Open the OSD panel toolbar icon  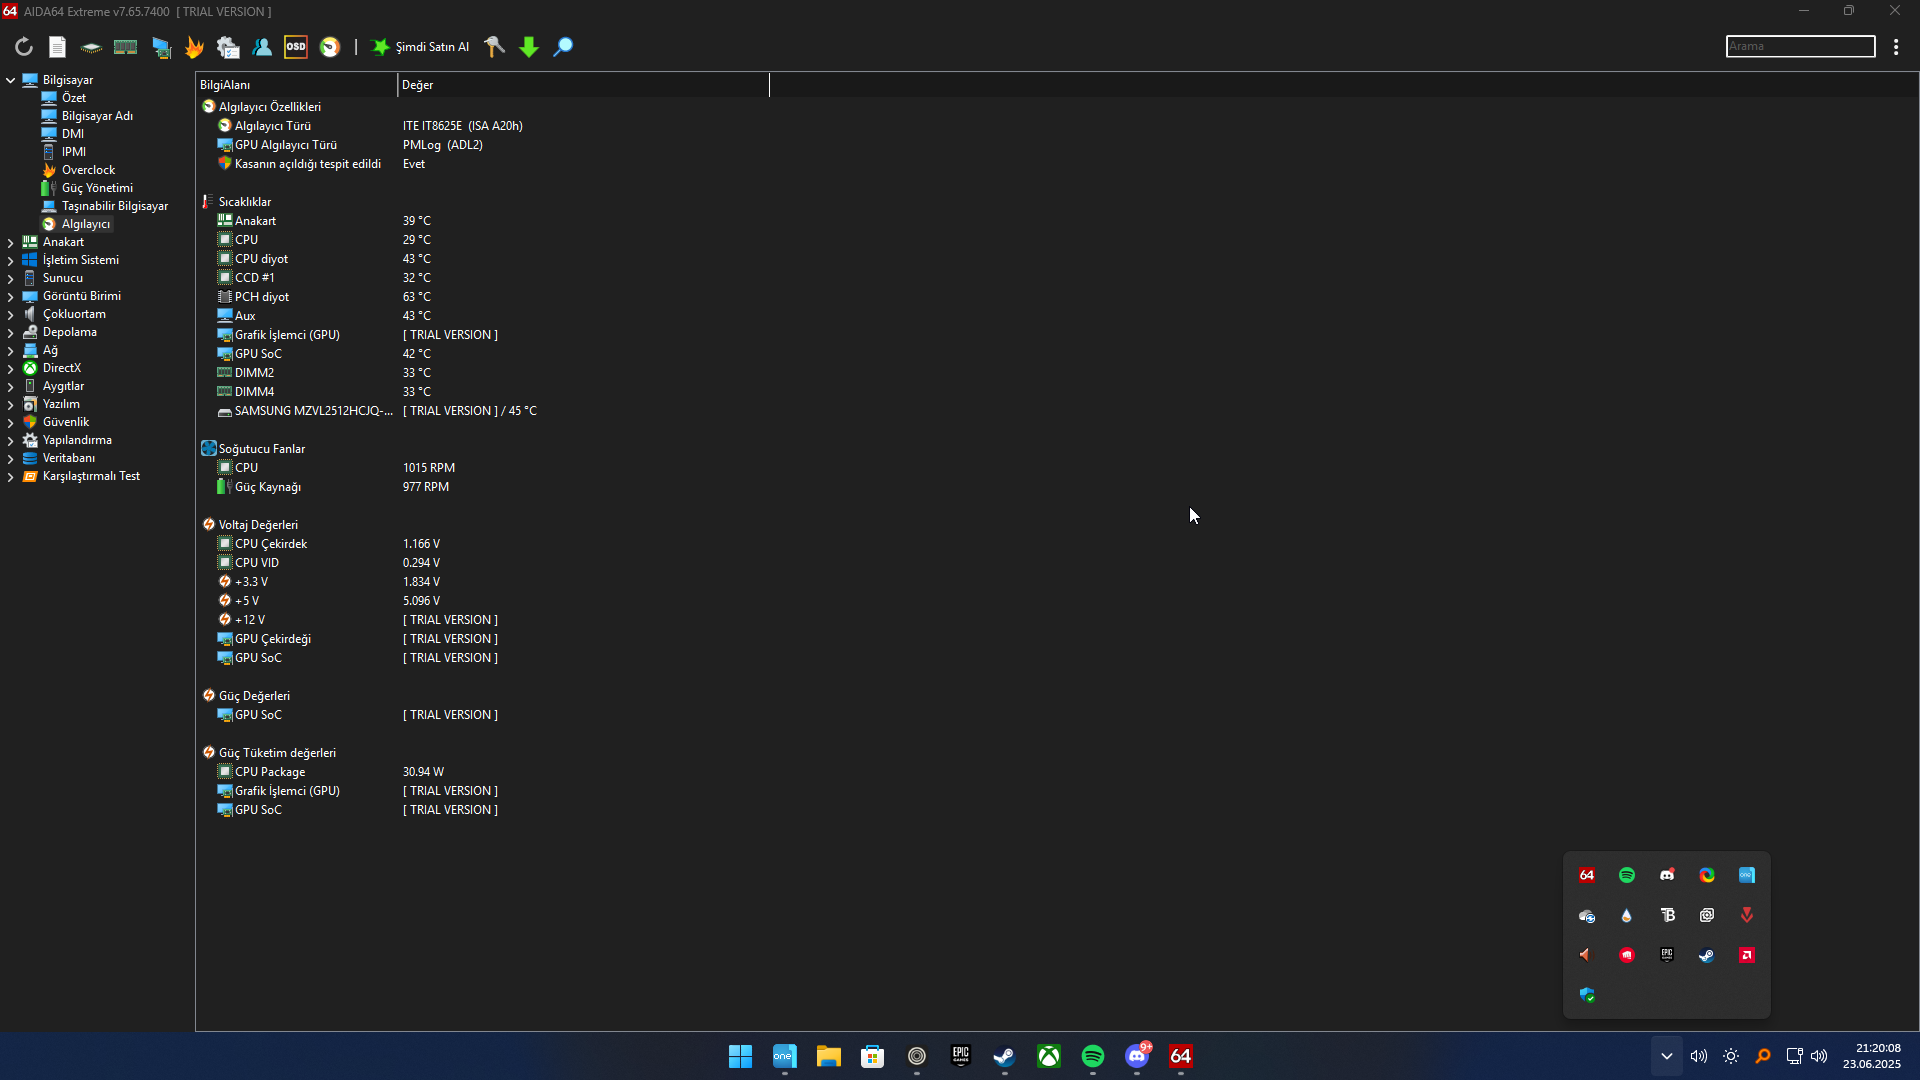click(296, 47)
